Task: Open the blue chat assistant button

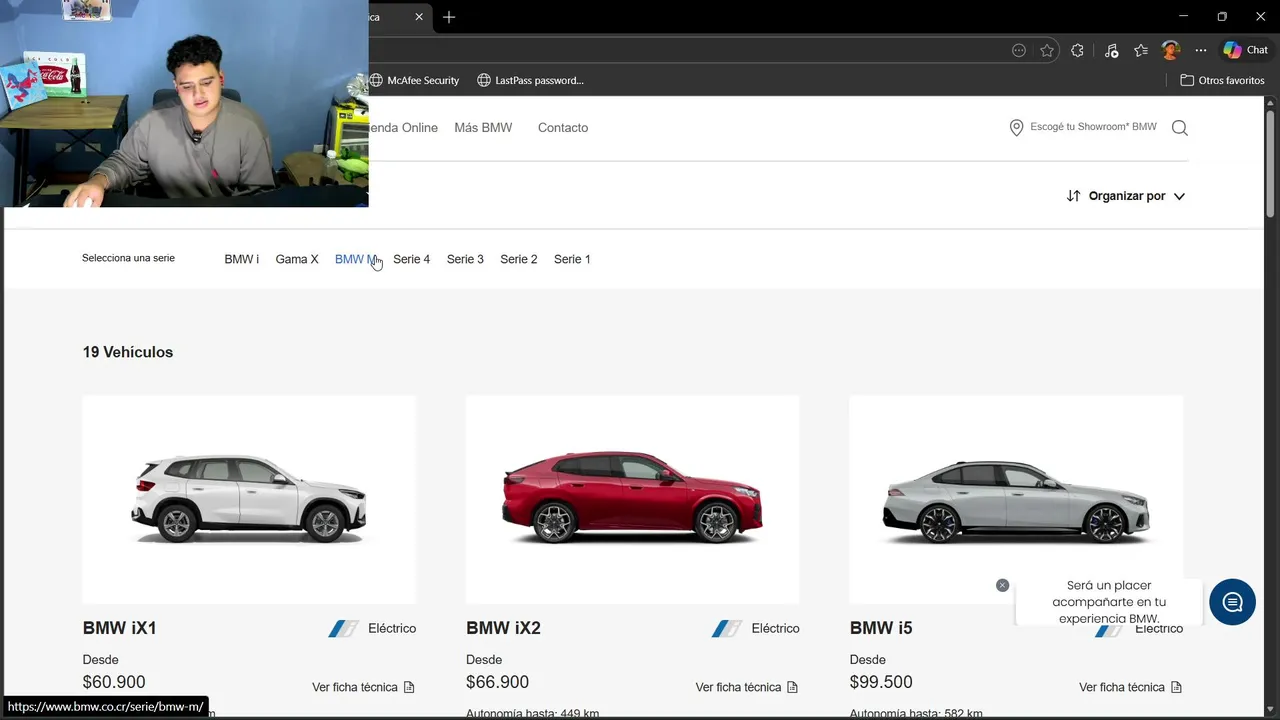Action: (x=1232, y=602)
